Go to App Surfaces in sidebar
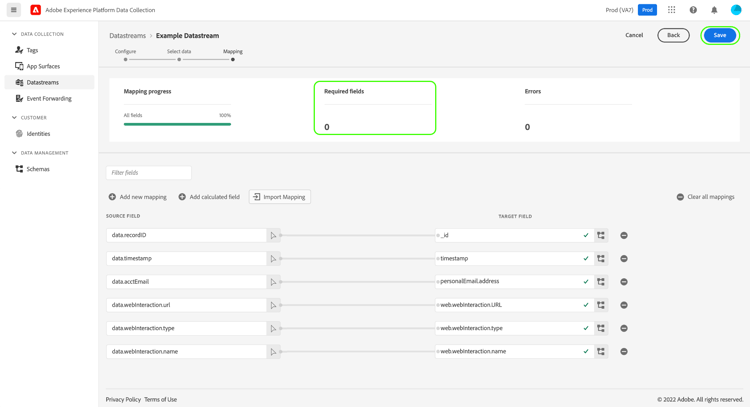The height and width of the screenshot is (407, 750). click(49, 66)
